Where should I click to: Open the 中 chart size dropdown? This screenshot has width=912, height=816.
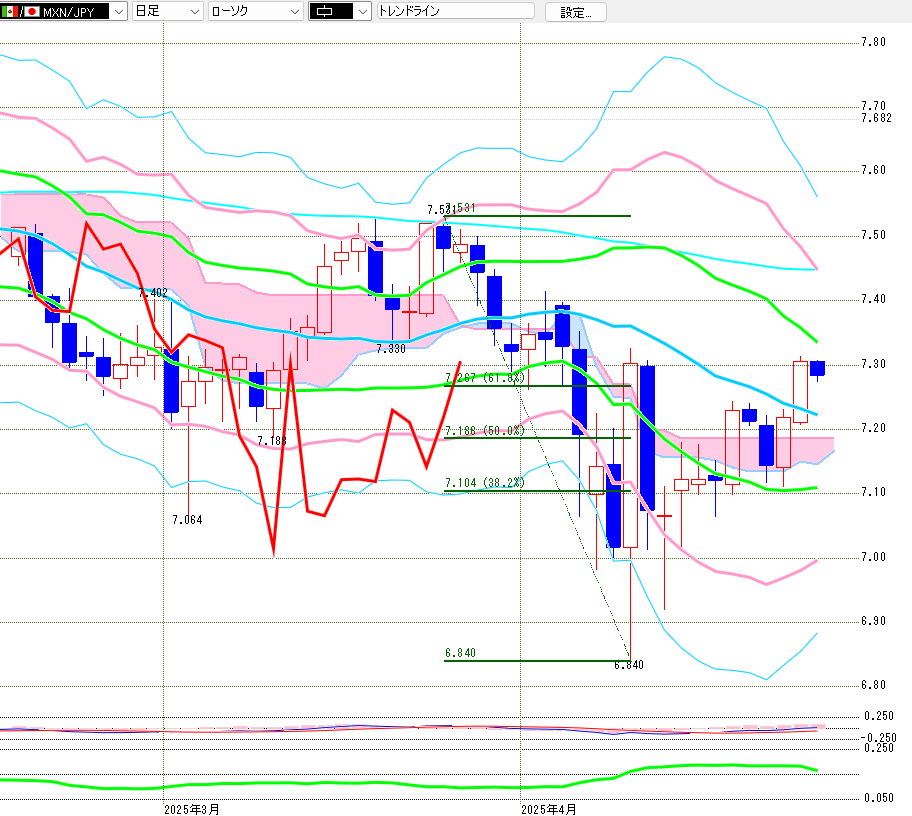tap(340, 11)
